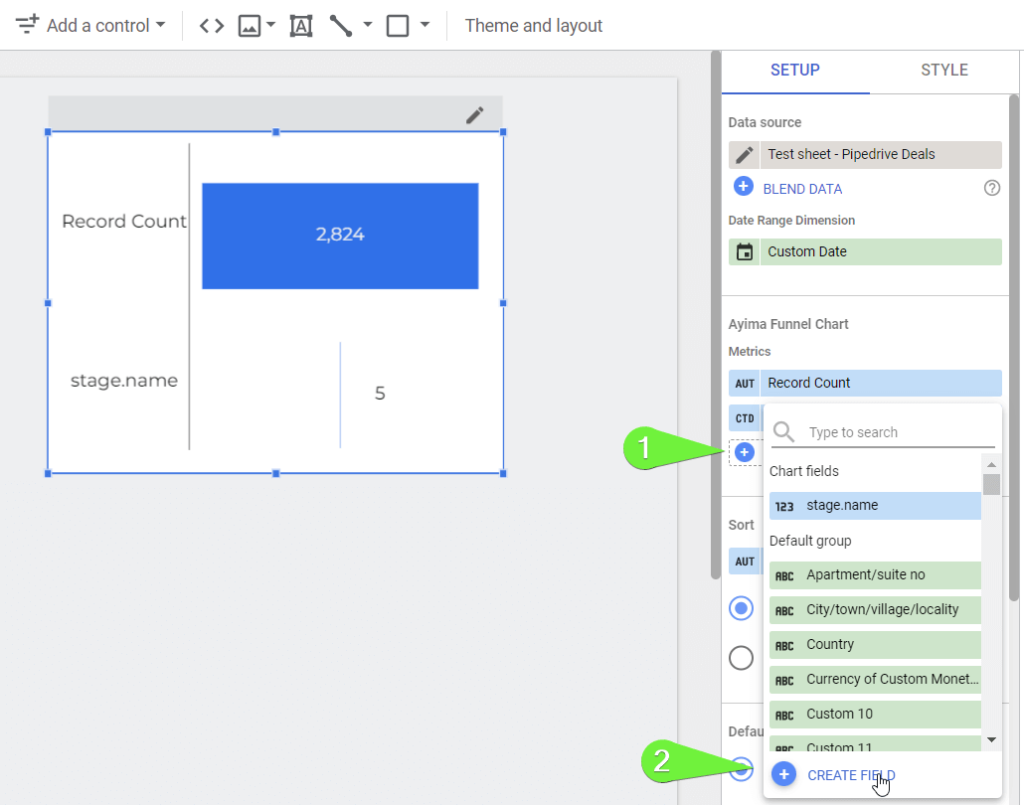Viewport: 1024px width, 805px height.
Task: Click the blue 2,824 funnel bar
Action: pyautogui.click(x=340, y=236)
